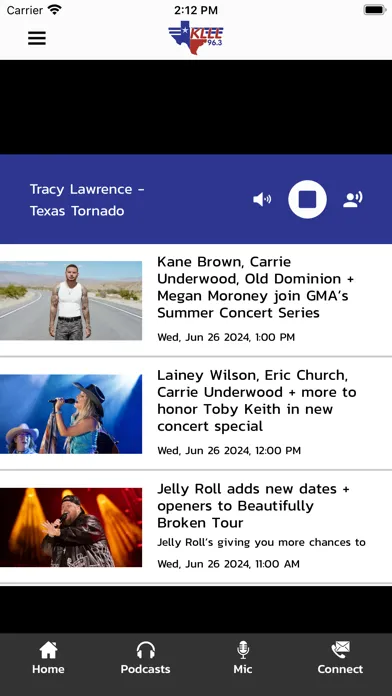Tap "Jelly Roll's giving you more chances to" text
This screenshot has width=392, height=696.
[261, 542]
